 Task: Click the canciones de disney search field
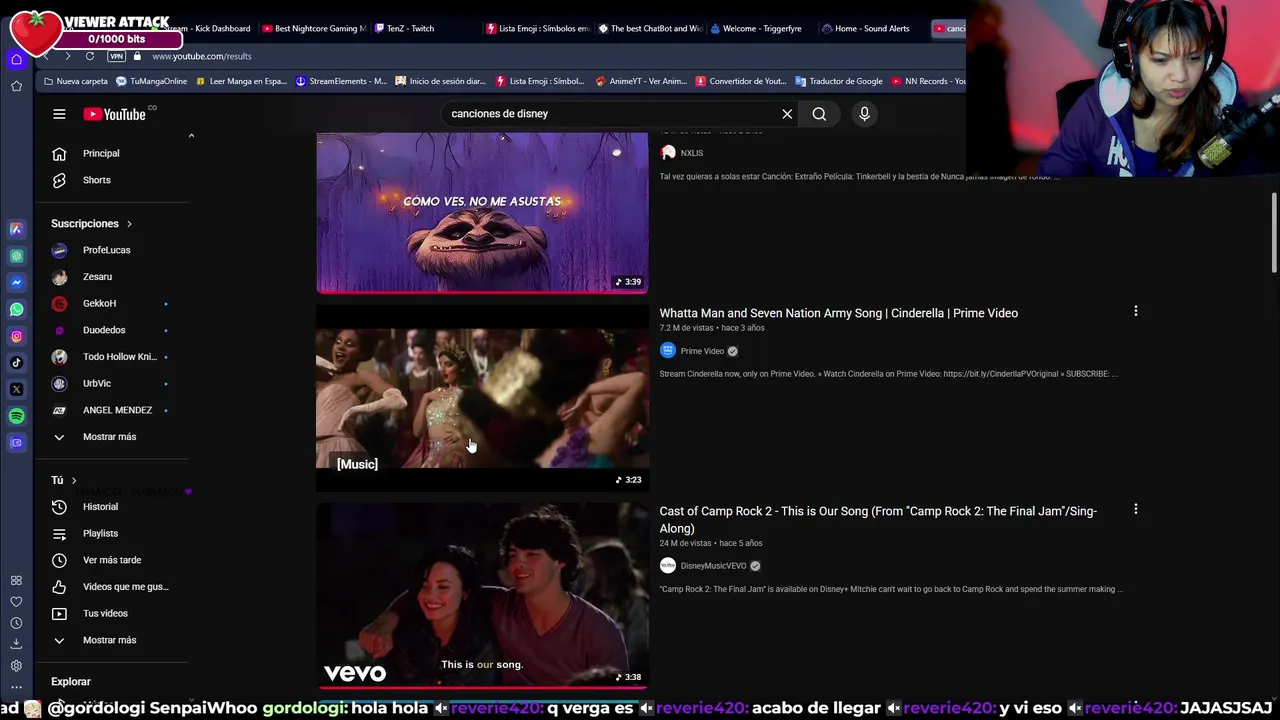(x=610, y=114)
